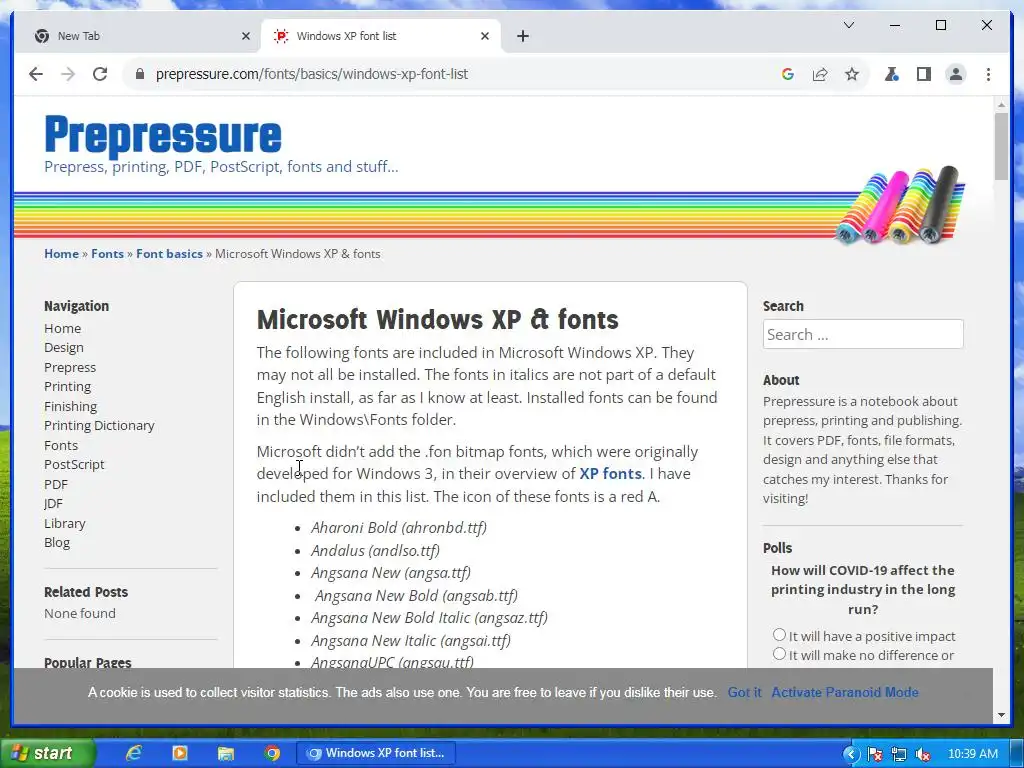
Task: Open PostScript in the Navigation sidebar
Action: pyautogui.click(x=74, y=464)
